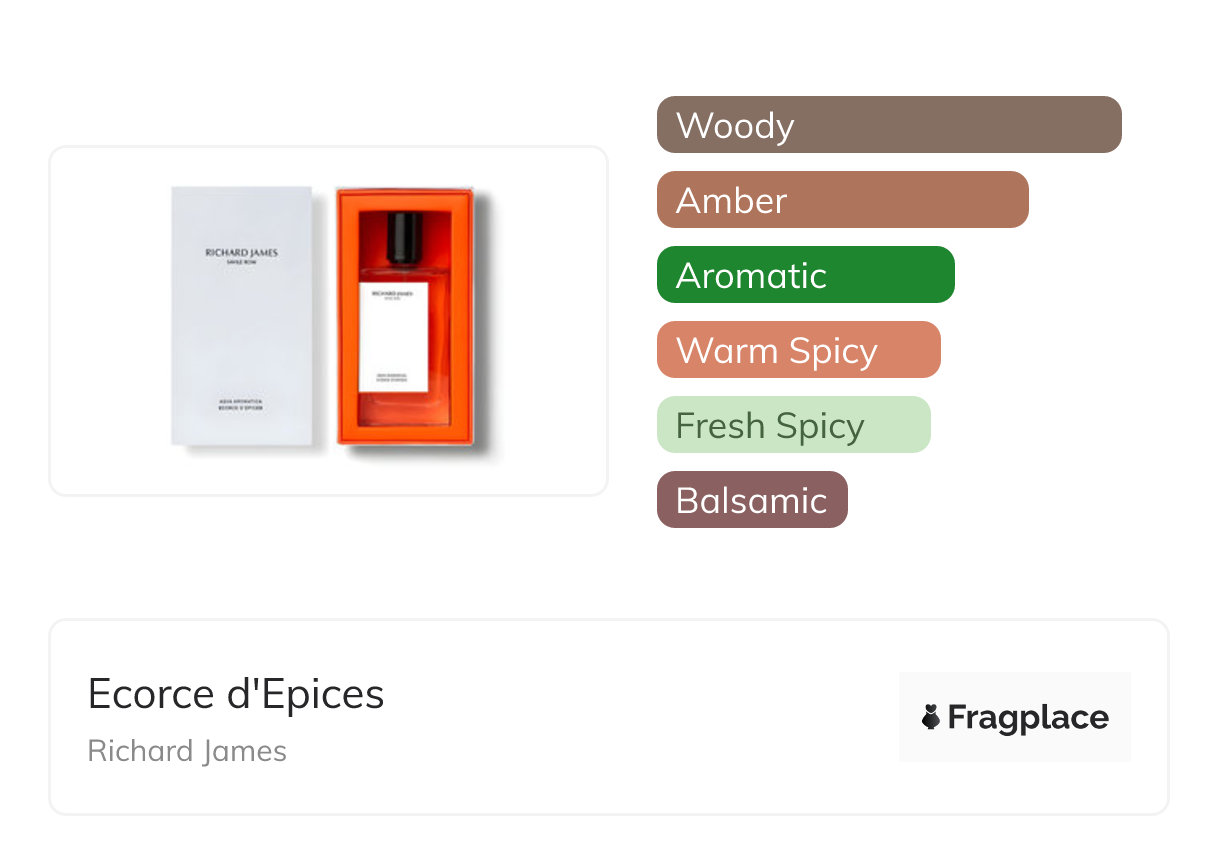Pick the Warm Spicy accord bar
This screenshot has width=1218, height=864.
point(798,350)
